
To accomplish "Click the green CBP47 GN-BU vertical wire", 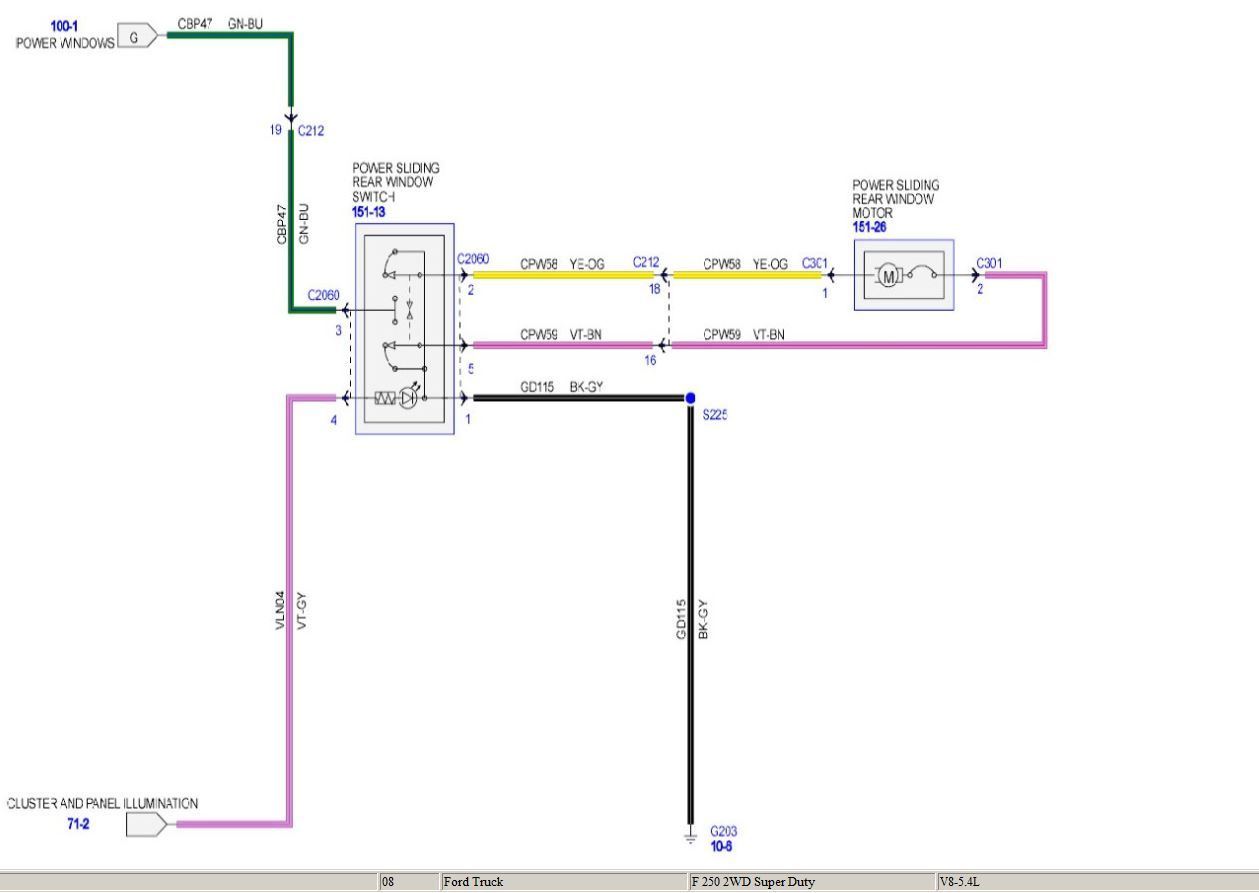I will coord(291,220).
